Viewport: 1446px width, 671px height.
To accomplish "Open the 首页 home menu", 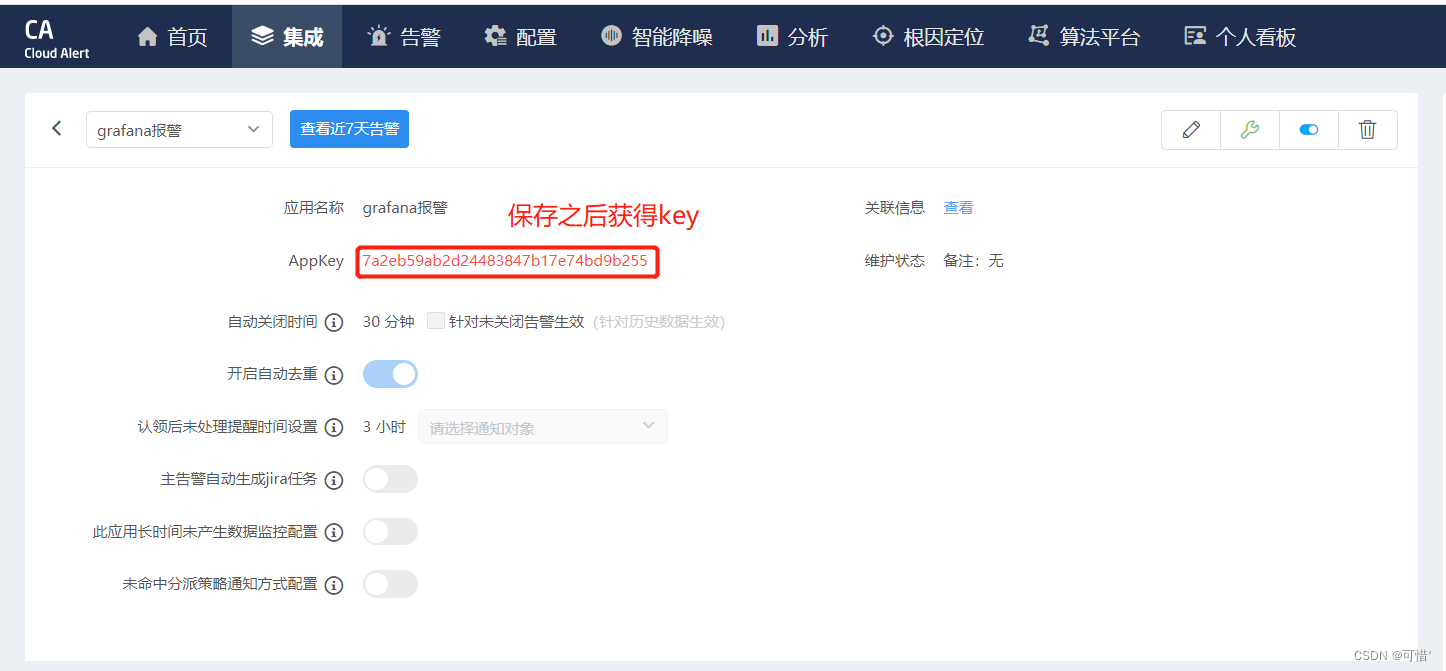I will (x=172, y=37).
